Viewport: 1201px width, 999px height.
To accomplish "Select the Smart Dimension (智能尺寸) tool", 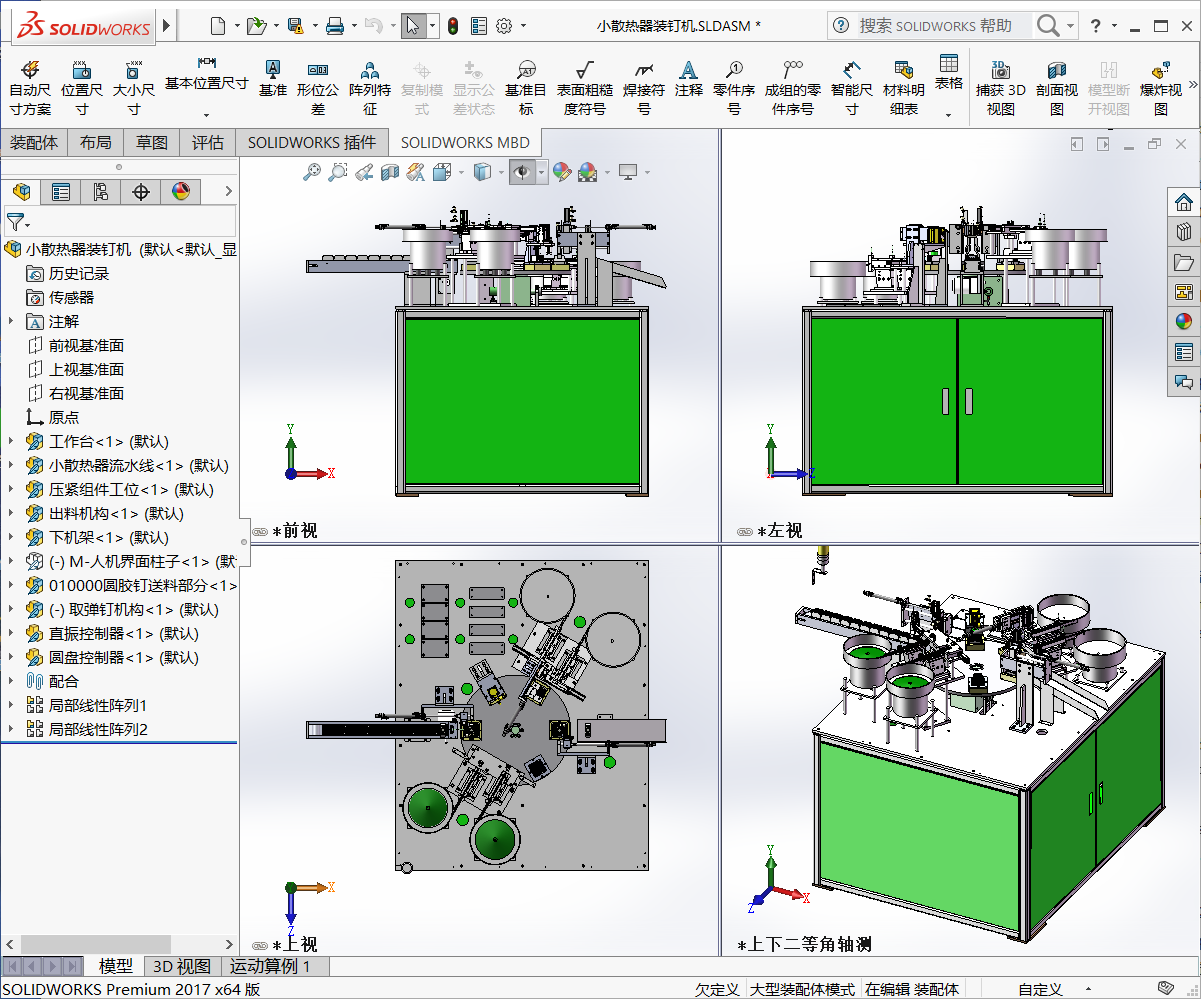I will click(852, 87).
